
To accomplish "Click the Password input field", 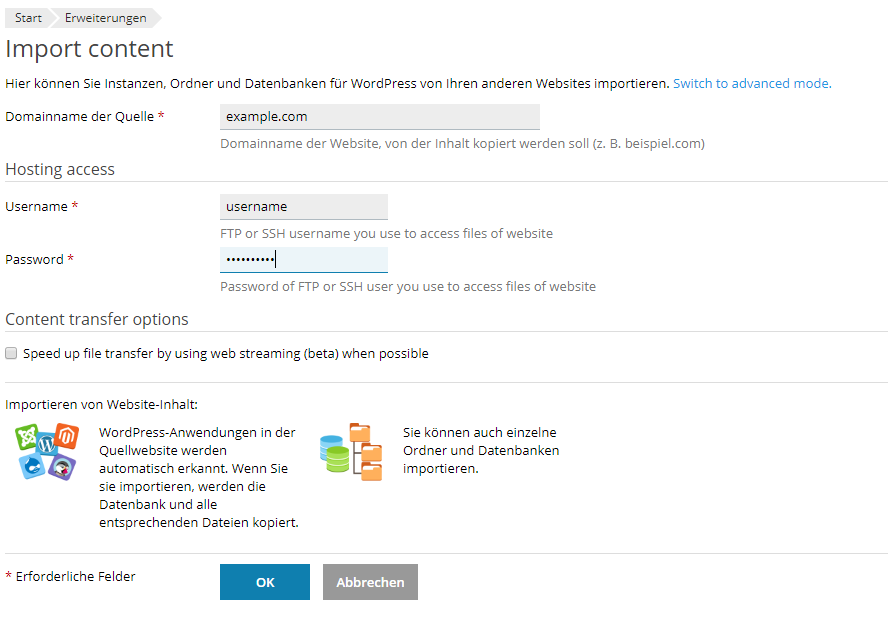I will tap(304, 260).
